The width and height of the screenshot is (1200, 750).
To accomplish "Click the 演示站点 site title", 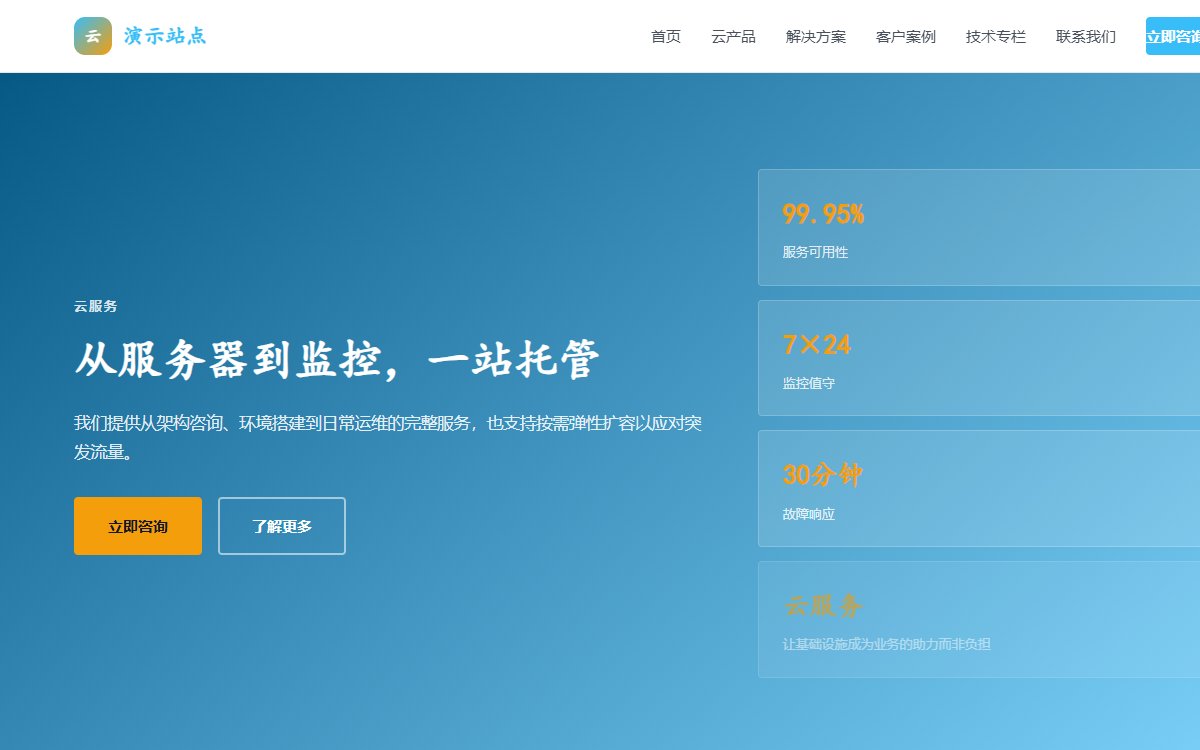I will (x=165, y=36).
